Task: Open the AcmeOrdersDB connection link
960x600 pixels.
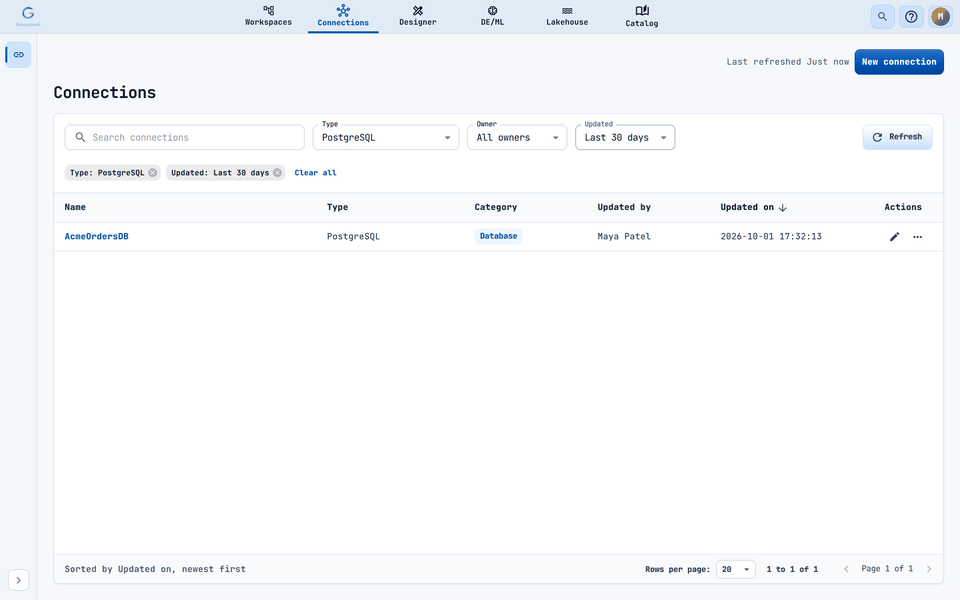Action: click(97, 236)
